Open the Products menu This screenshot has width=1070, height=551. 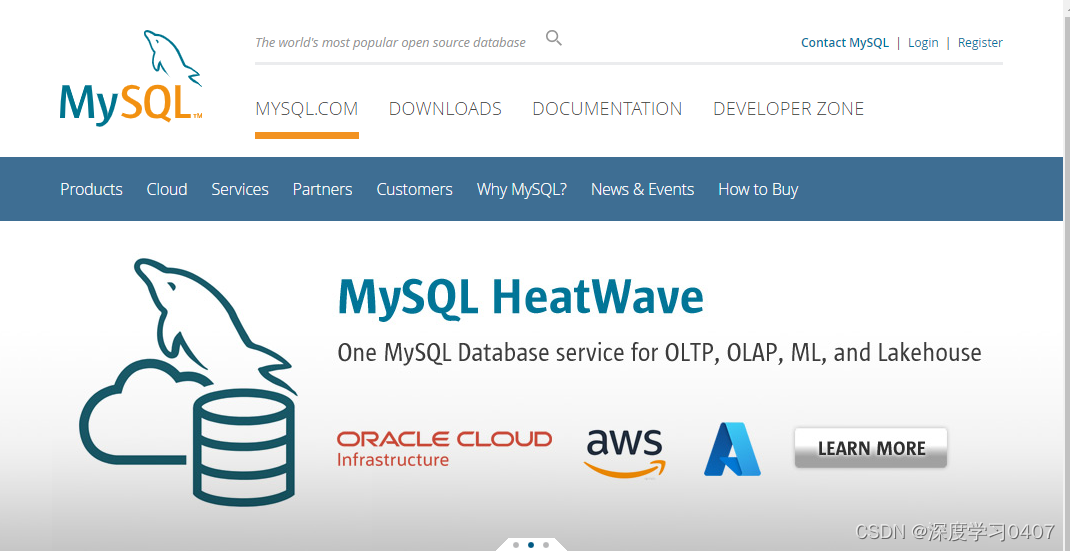pos(91,189)
